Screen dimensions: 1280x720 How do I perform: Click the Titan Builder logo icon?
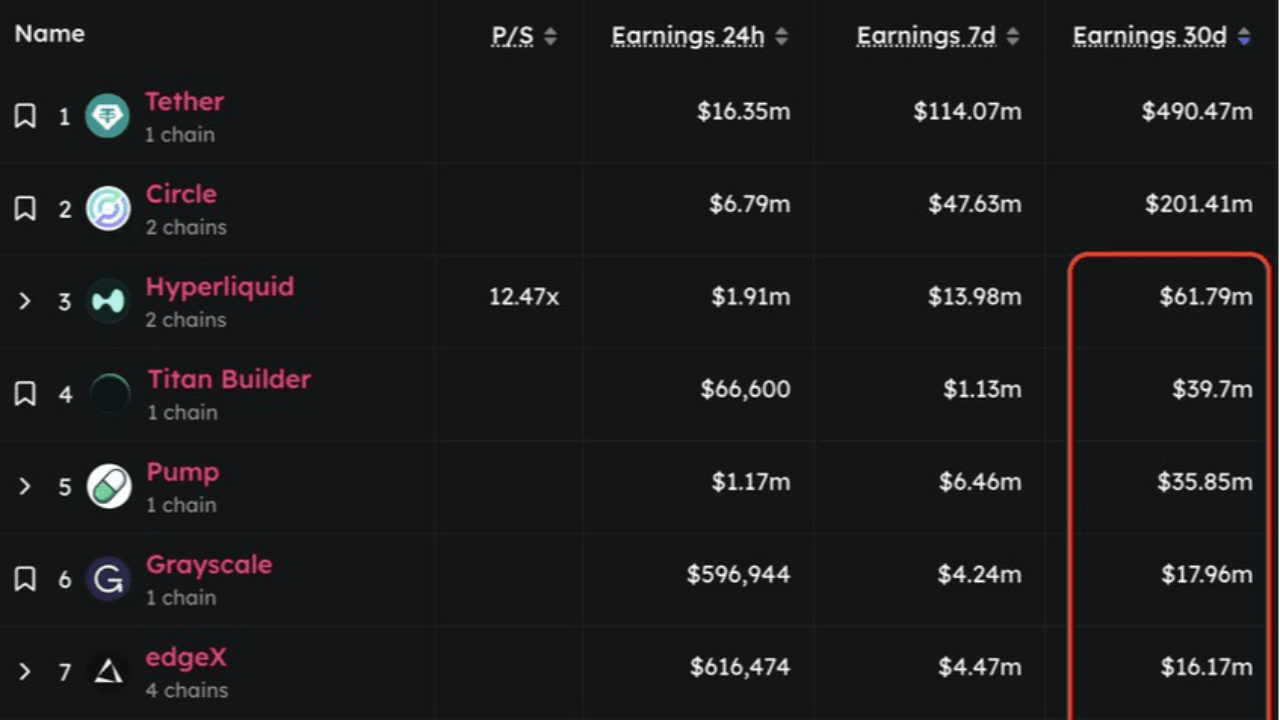click(x=109, y=394)
